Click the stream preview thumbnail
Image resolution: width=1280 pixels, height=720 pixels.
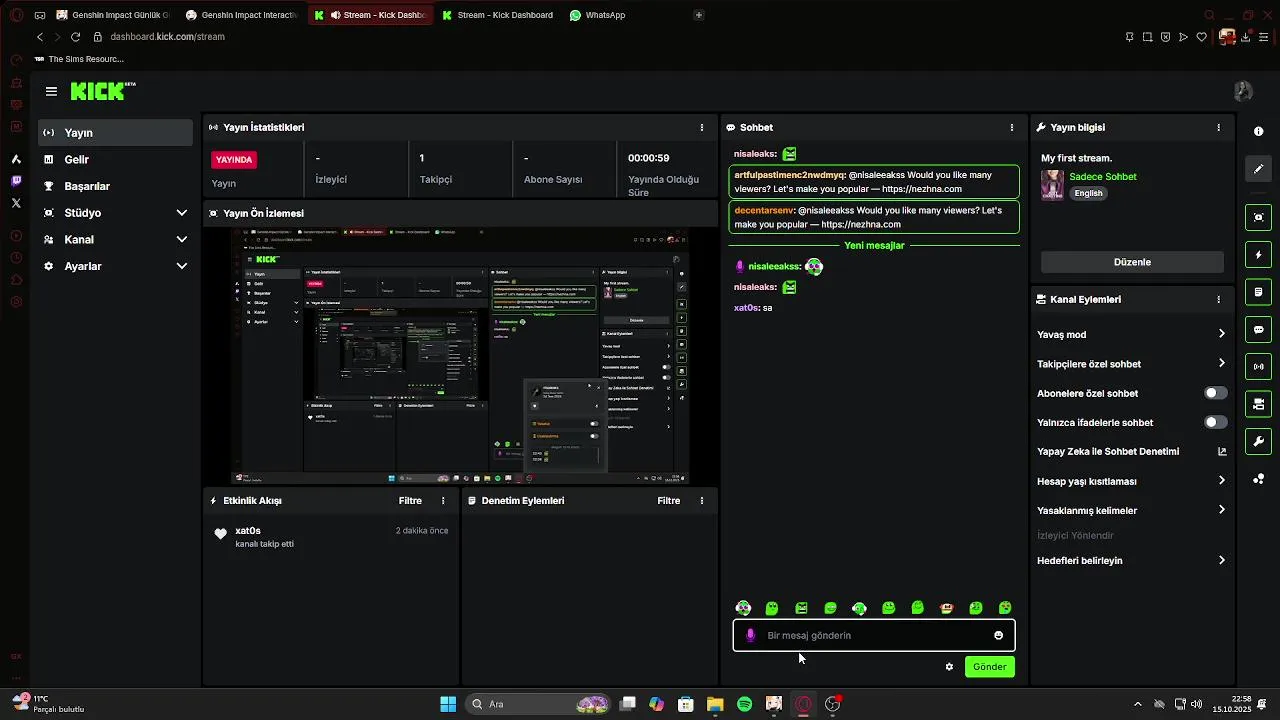pos(460,356)
